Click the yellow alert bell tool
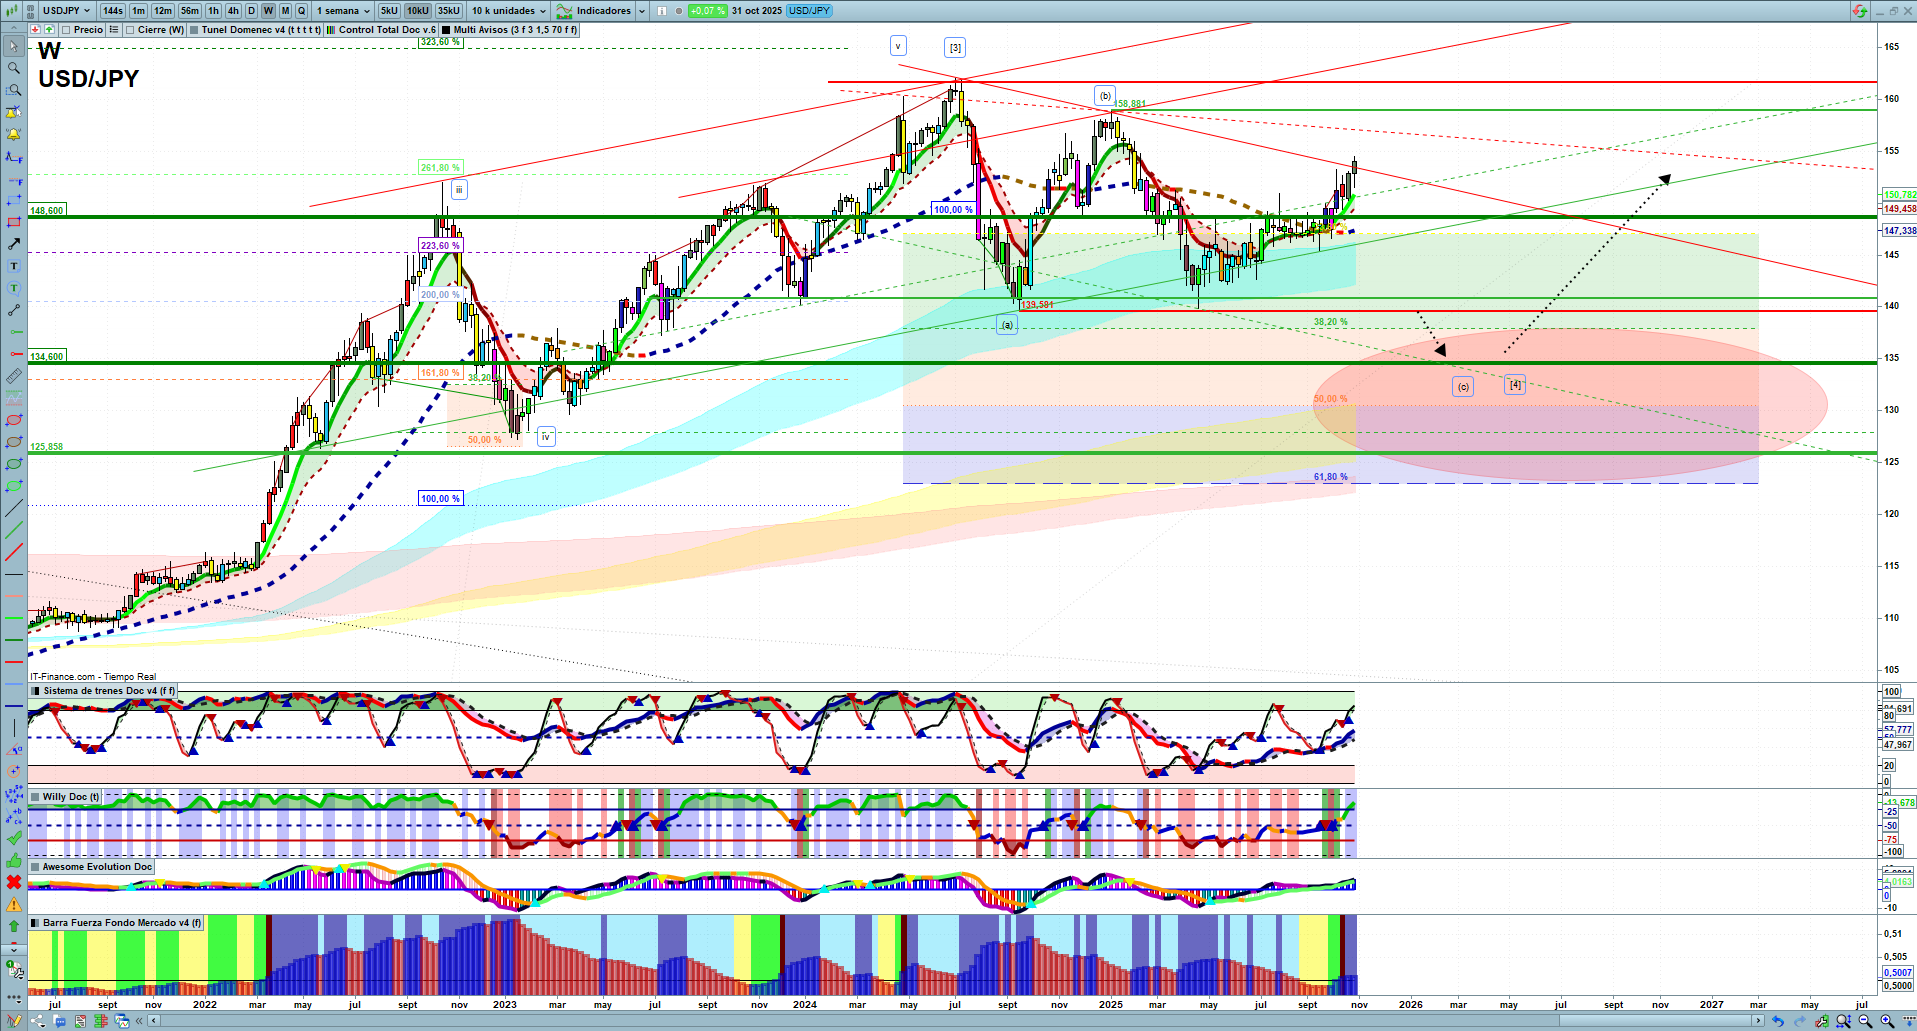Image resolution: width=1917 pixels, height=1031 pixels. coord(14,134)
